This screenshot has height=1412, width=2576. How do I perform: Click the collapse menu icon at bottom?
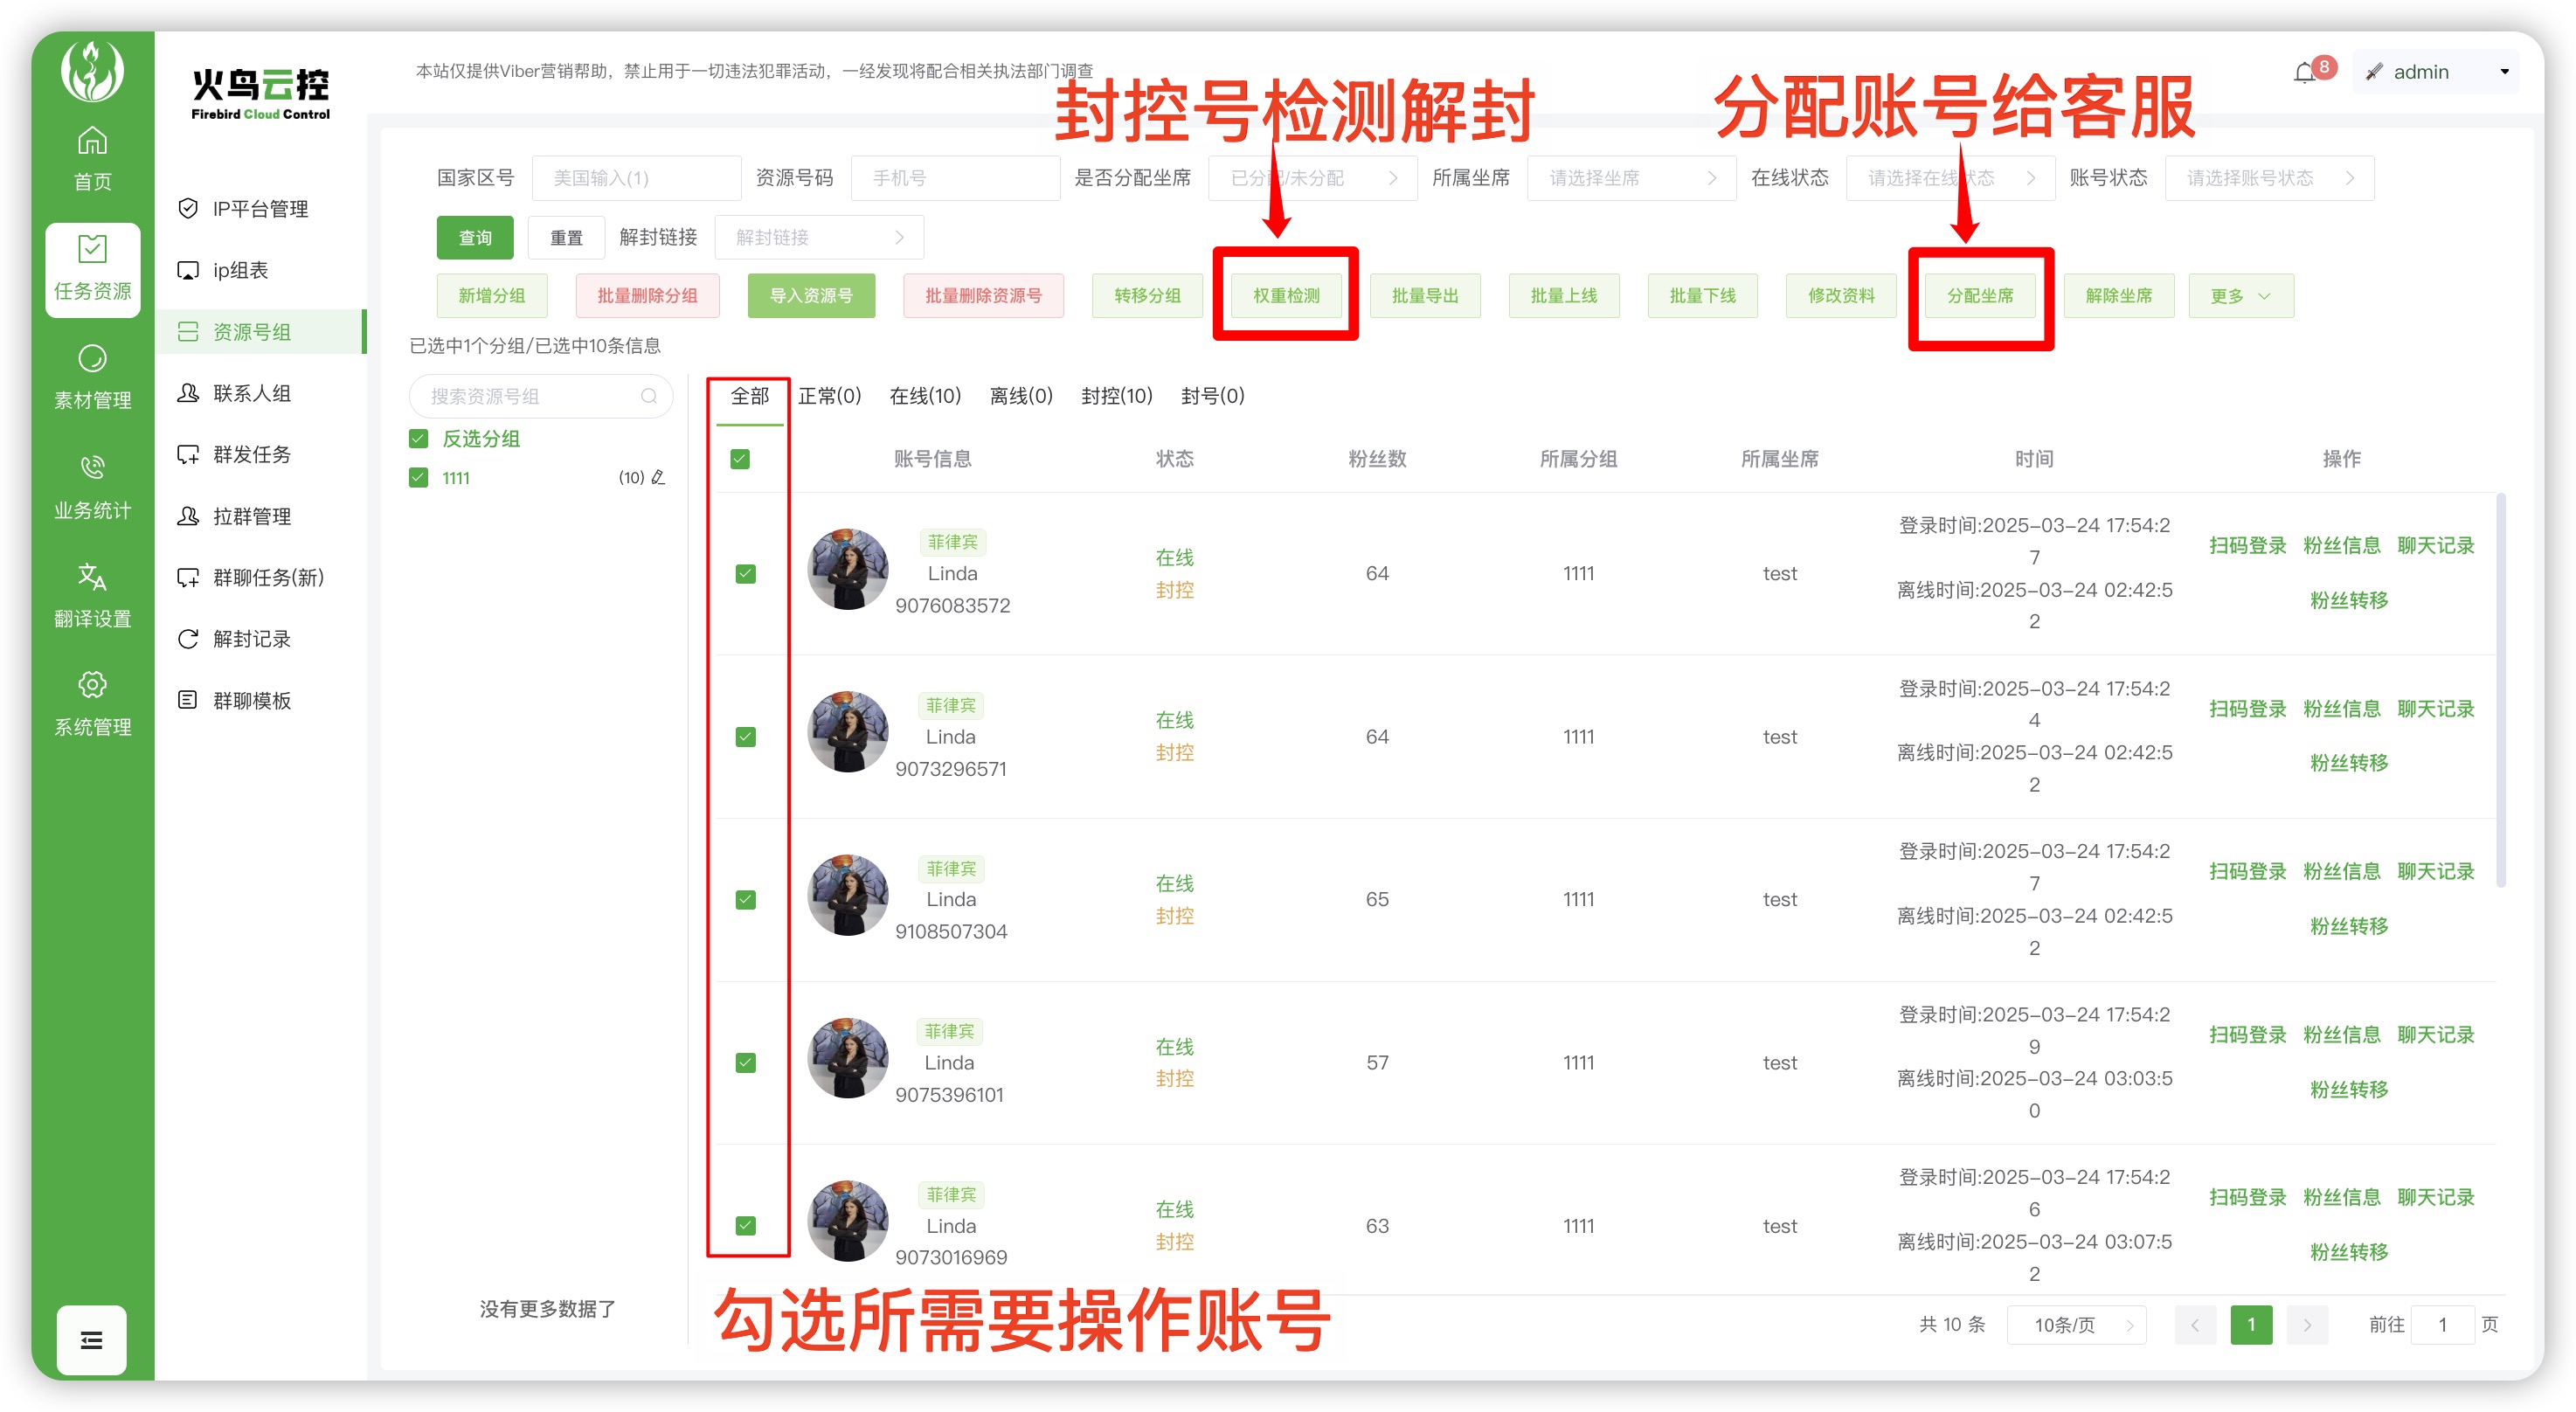point(91,1340)
